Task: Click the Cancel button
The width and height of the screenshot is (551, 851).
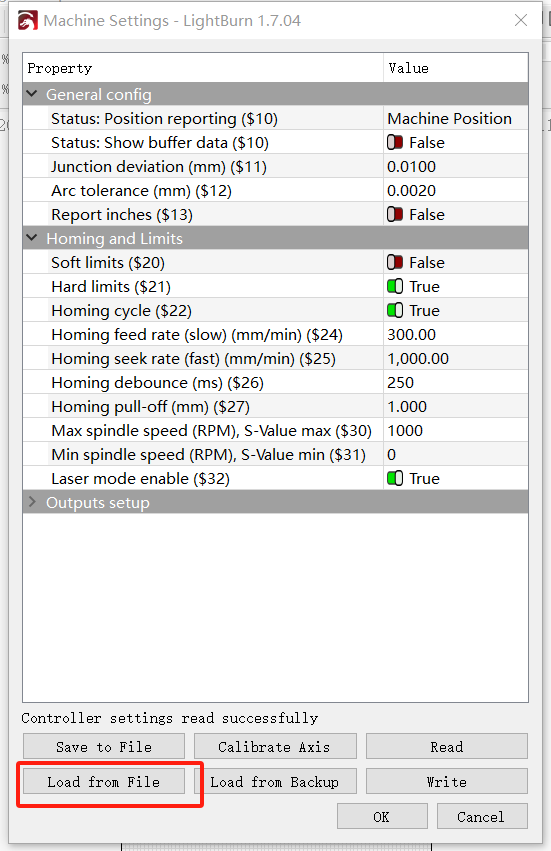Action: [x=482, y=817]
